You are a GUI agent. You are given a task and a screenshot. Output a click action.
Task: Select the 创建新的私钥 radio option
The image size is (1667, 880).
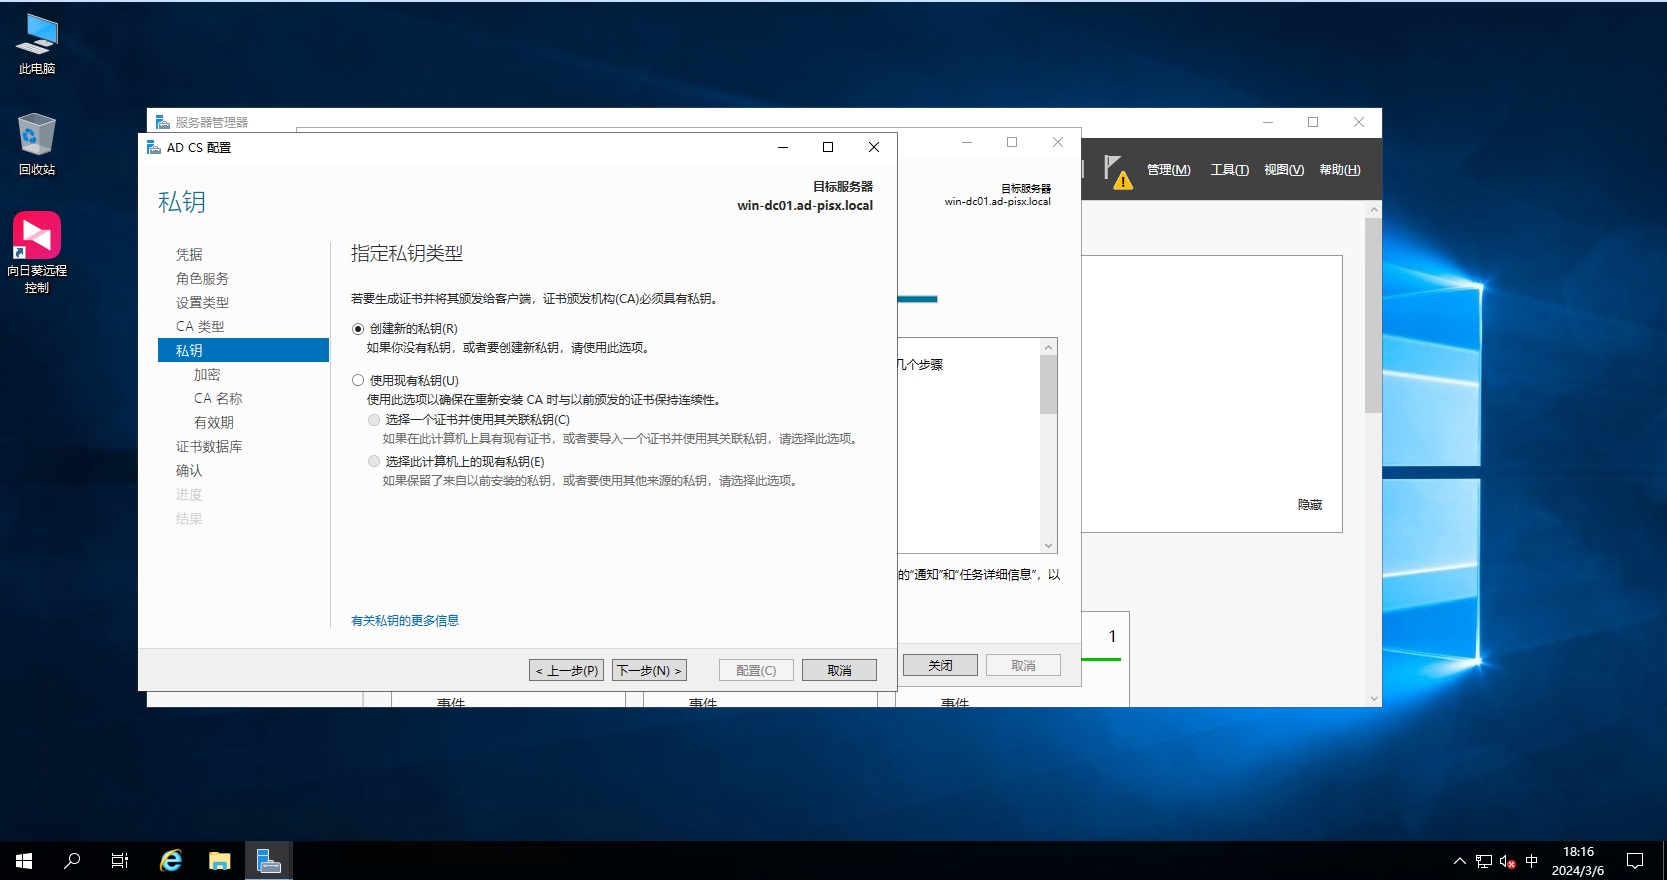pos(358,329)
